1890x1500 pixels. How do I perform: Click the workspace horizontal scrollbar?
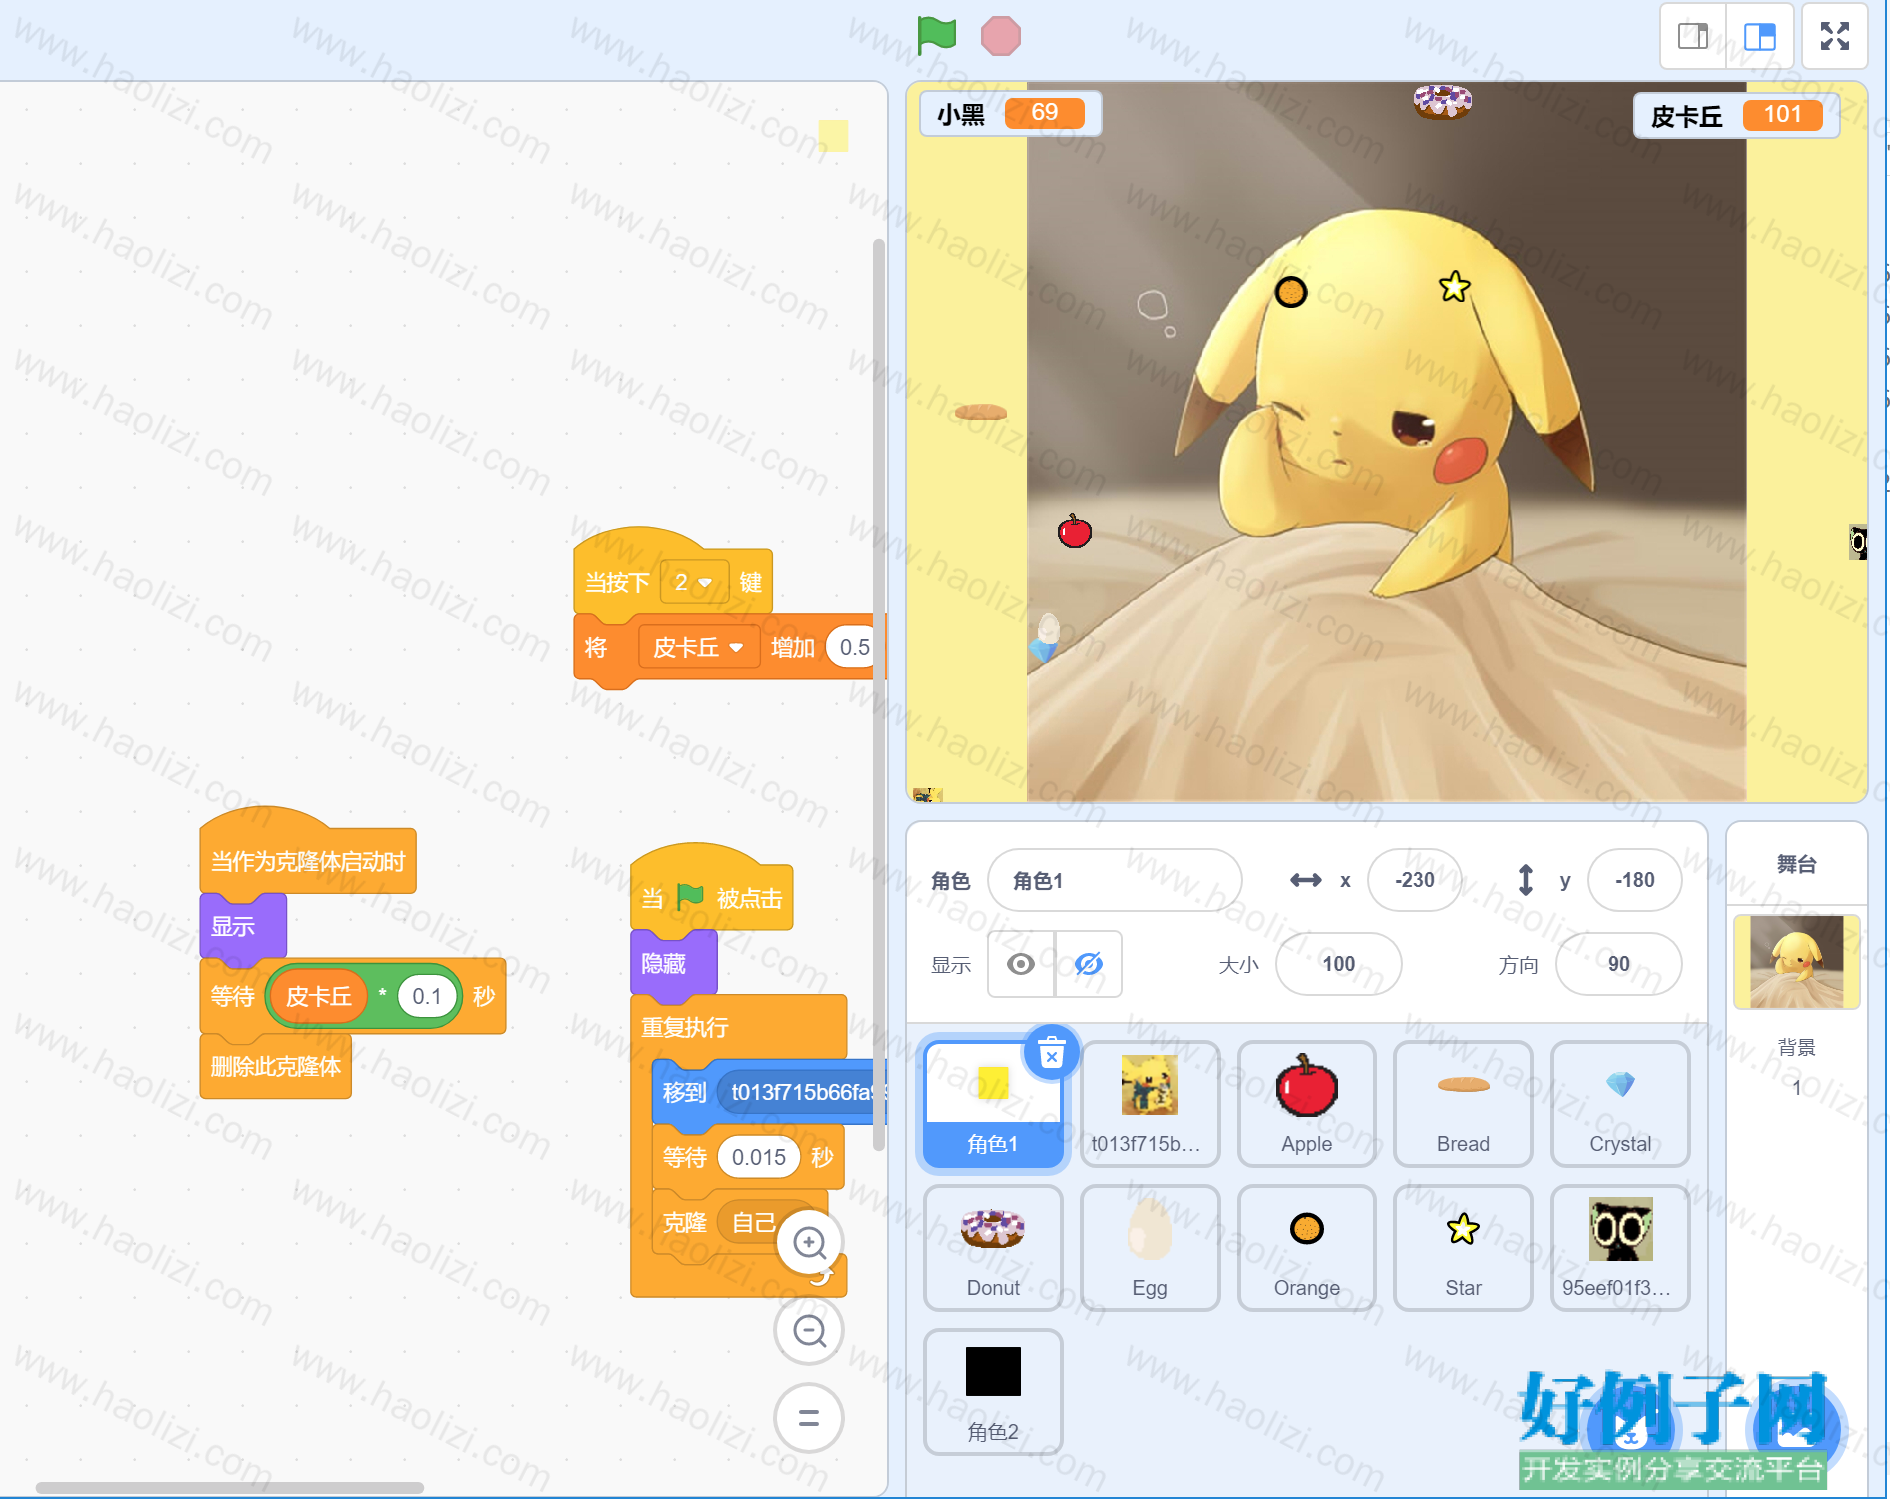pyautogui.click(x=229, y=1488)
